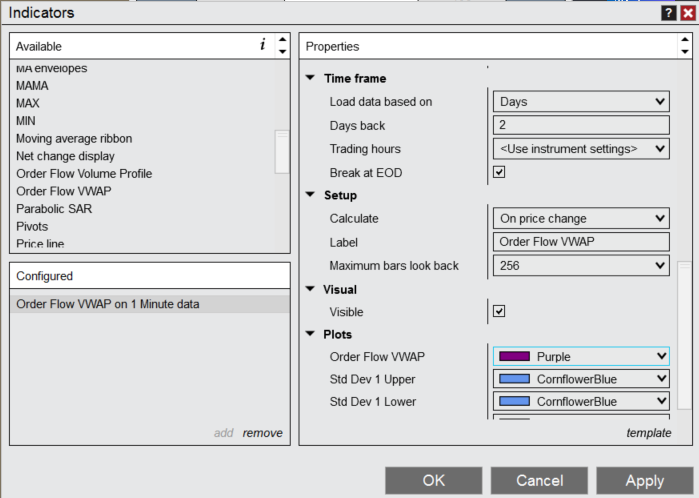Image resolution: width=699 pixels, height=498 pixels.
Task: Open the Std Dev 1 Upper color dropdown
Action: coord(581,379)
